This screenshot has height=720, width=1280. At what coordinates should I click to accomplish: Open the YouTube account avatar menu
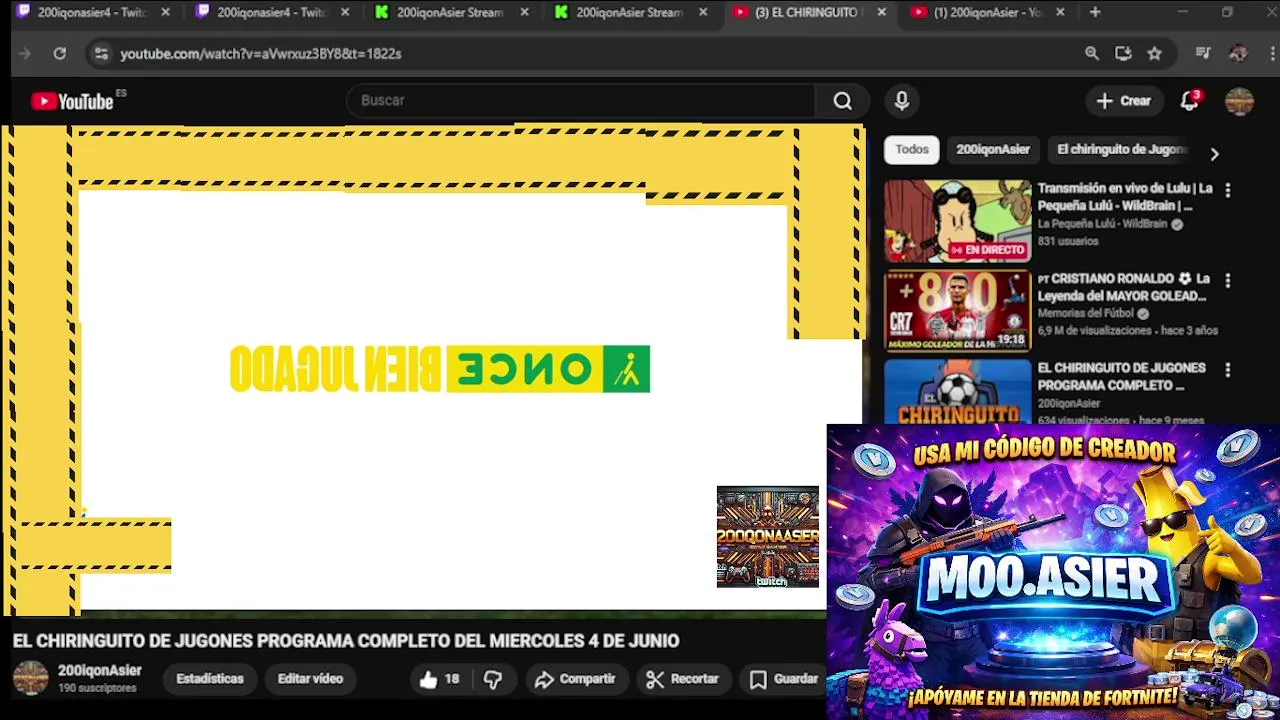tap(1239, 101)
